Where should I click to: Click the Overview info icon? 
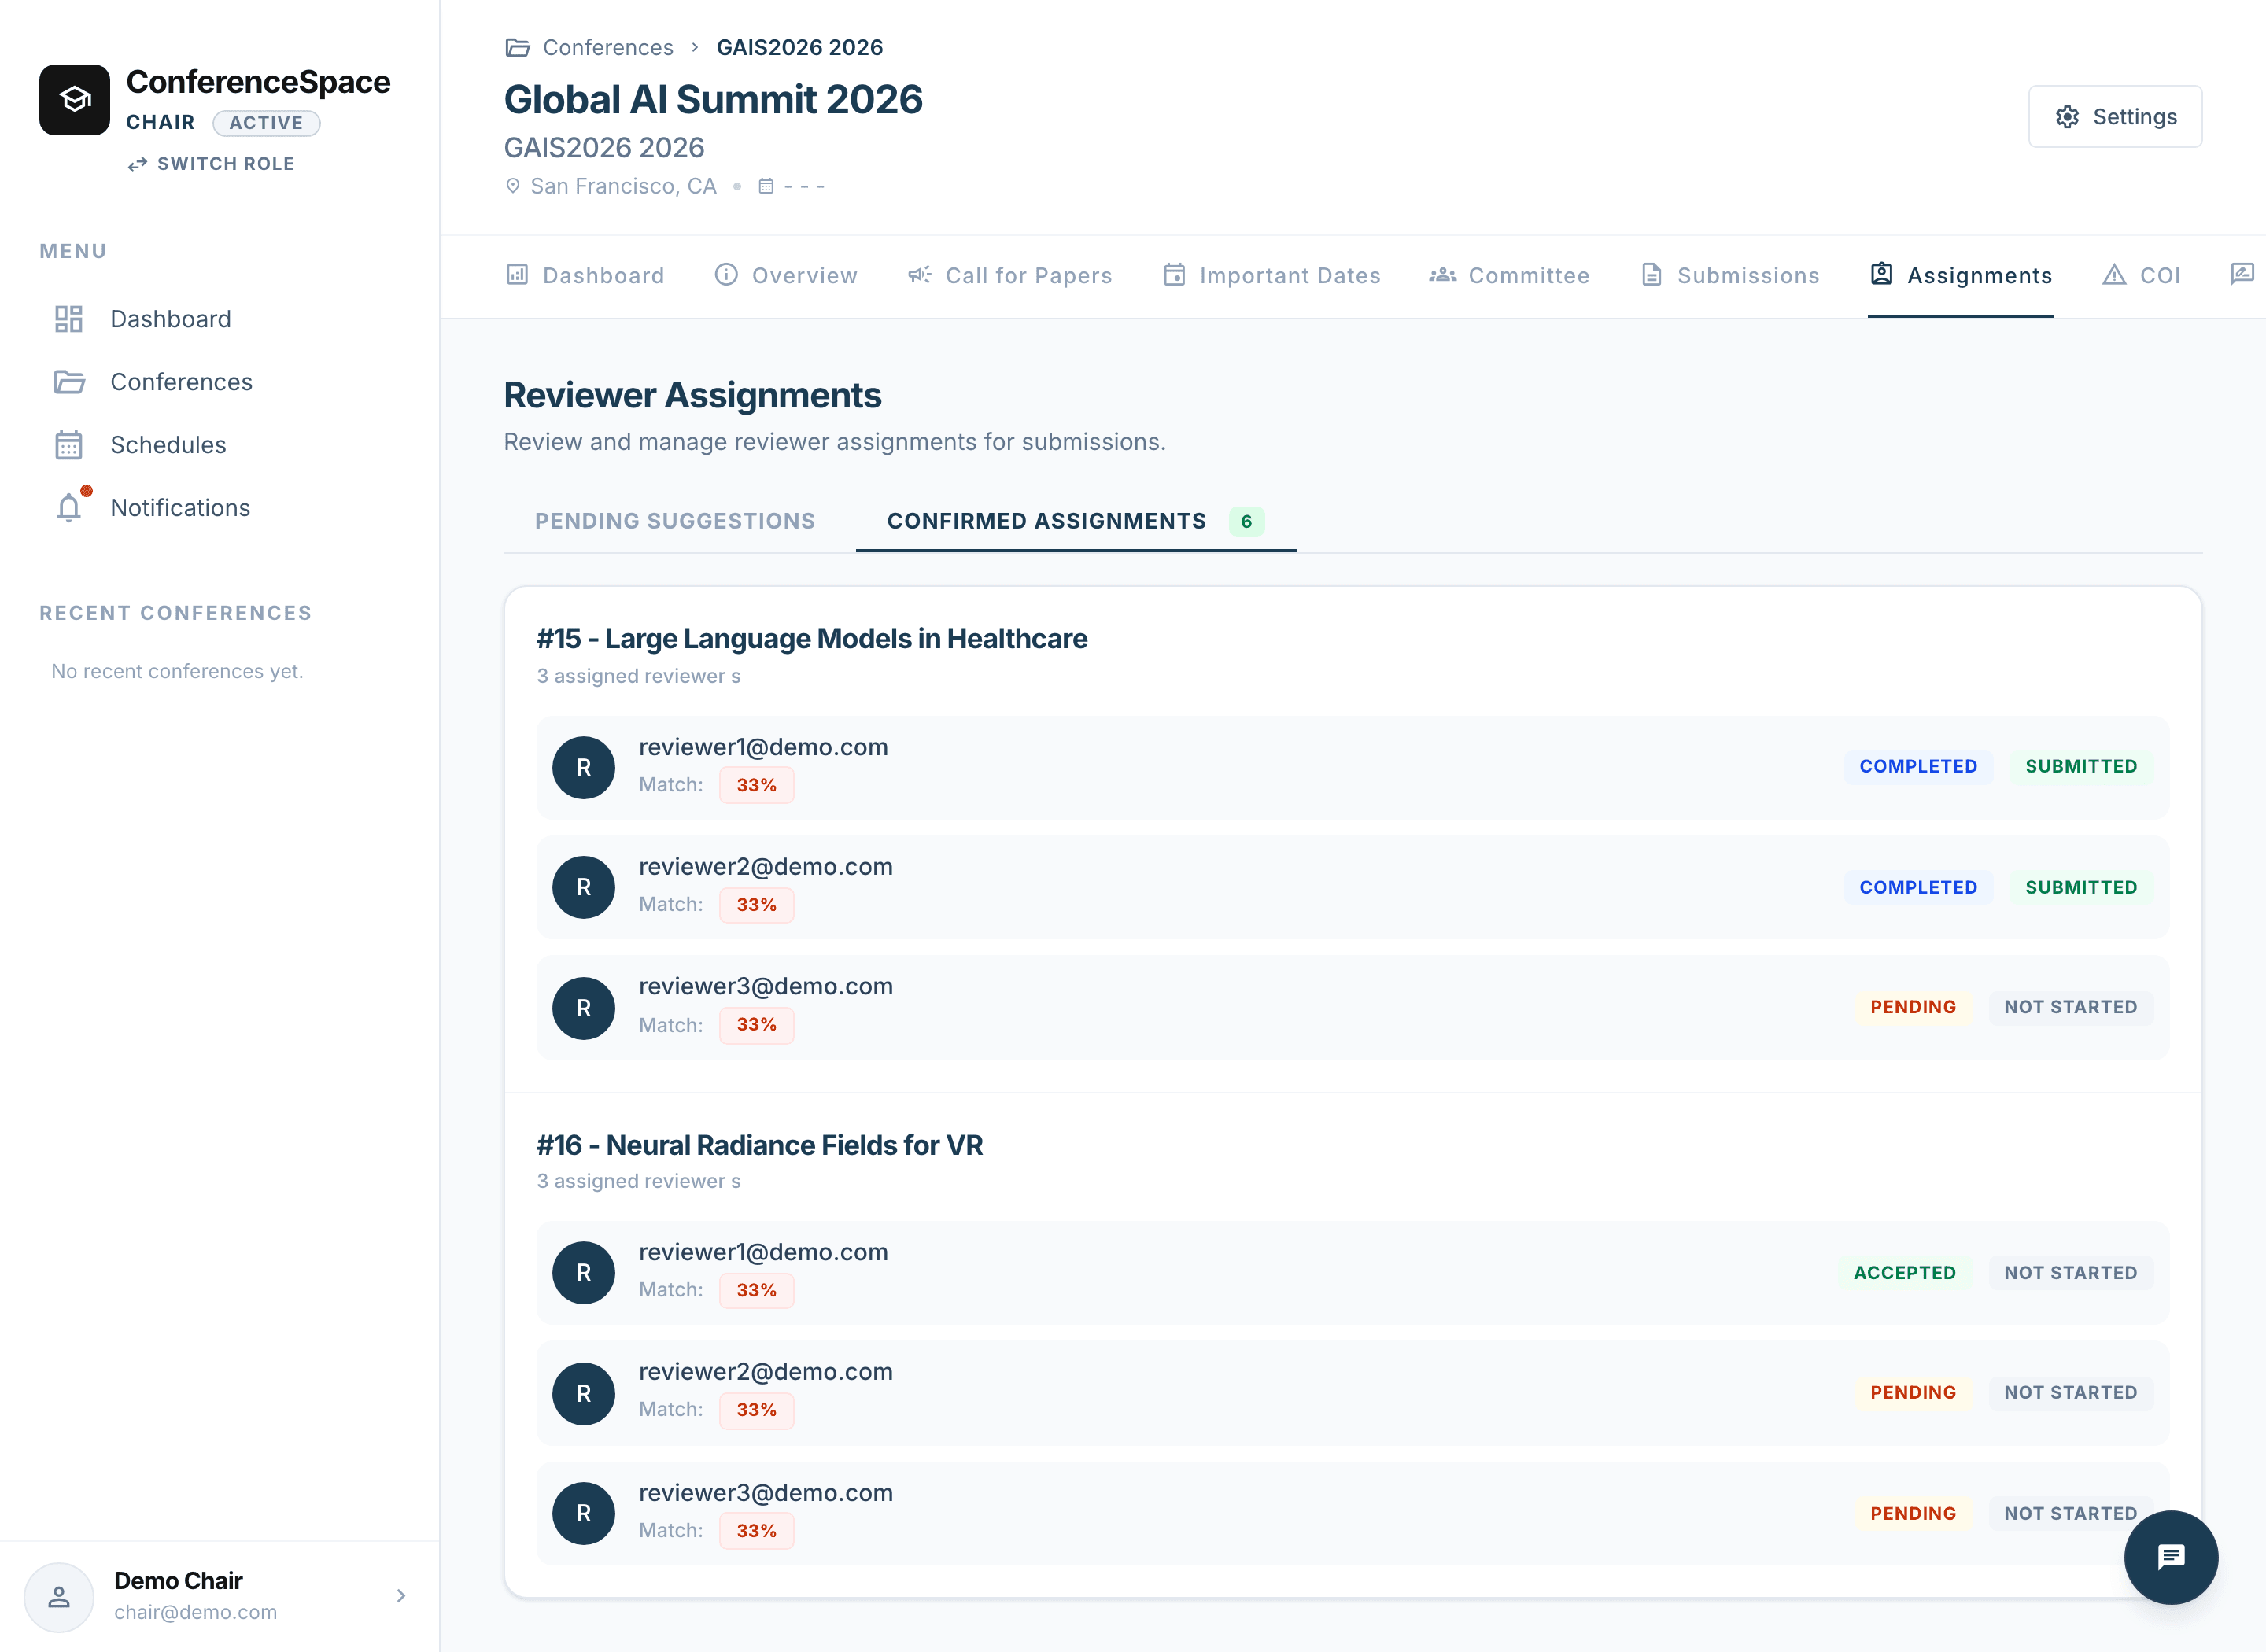pos(726,275)
